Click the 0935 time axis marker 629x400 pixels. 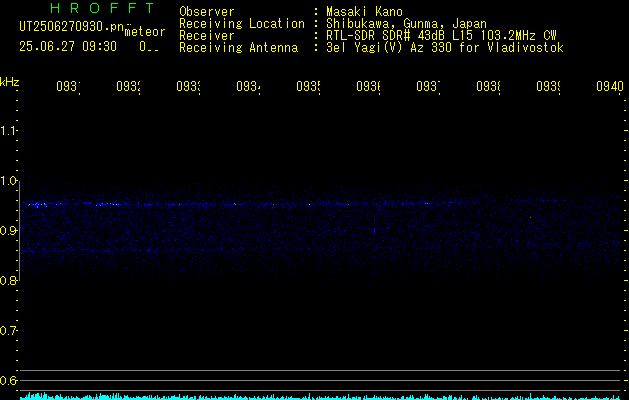(308, 86)
